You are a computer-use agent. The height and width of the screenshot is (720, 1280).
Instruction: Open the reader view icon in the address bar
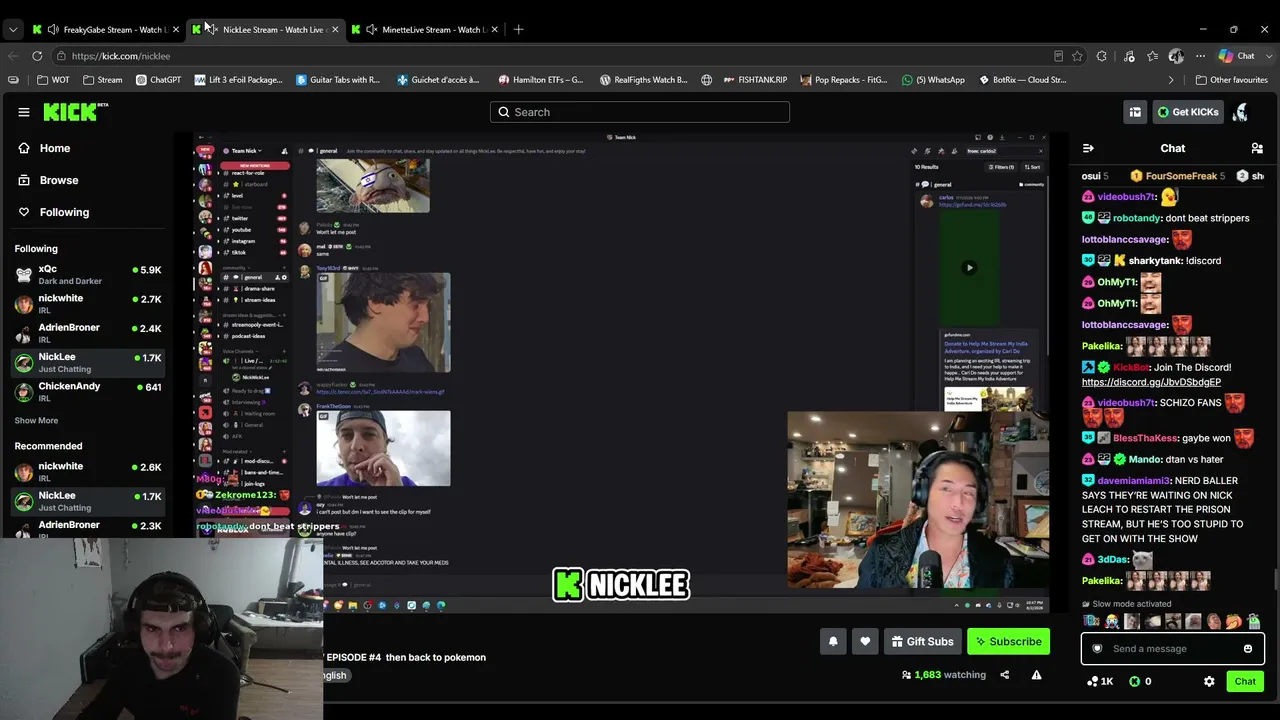(x=1058, y=56)
